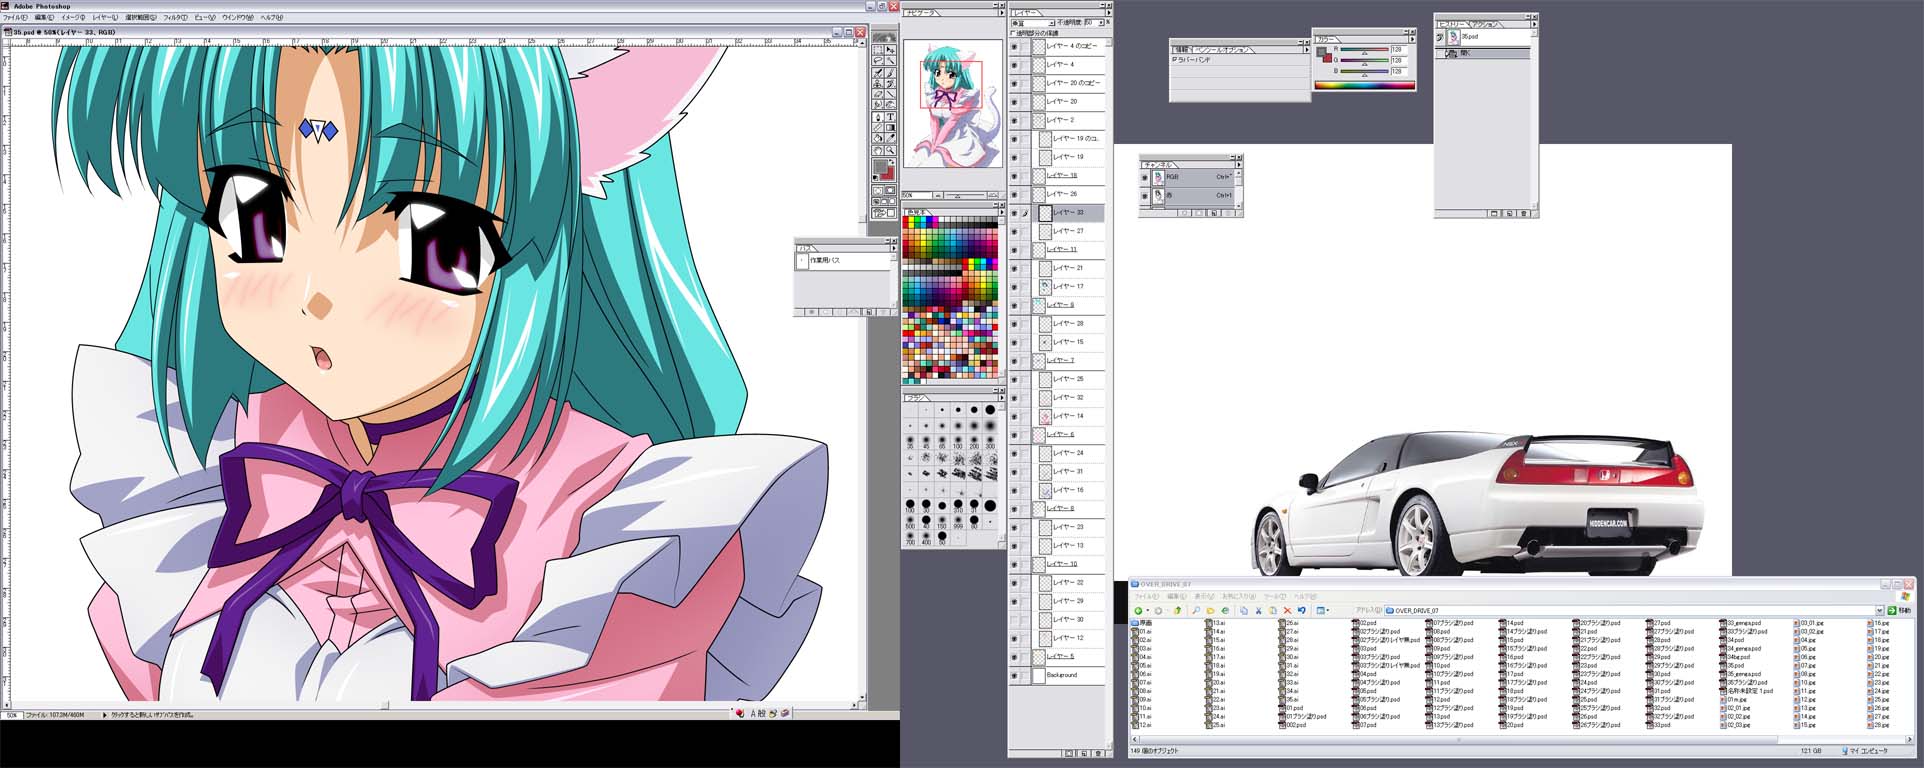The width and height of the screenshot is (1924, 768).
Task: Select the Paint Bucket tool
Action: (878, 137)
